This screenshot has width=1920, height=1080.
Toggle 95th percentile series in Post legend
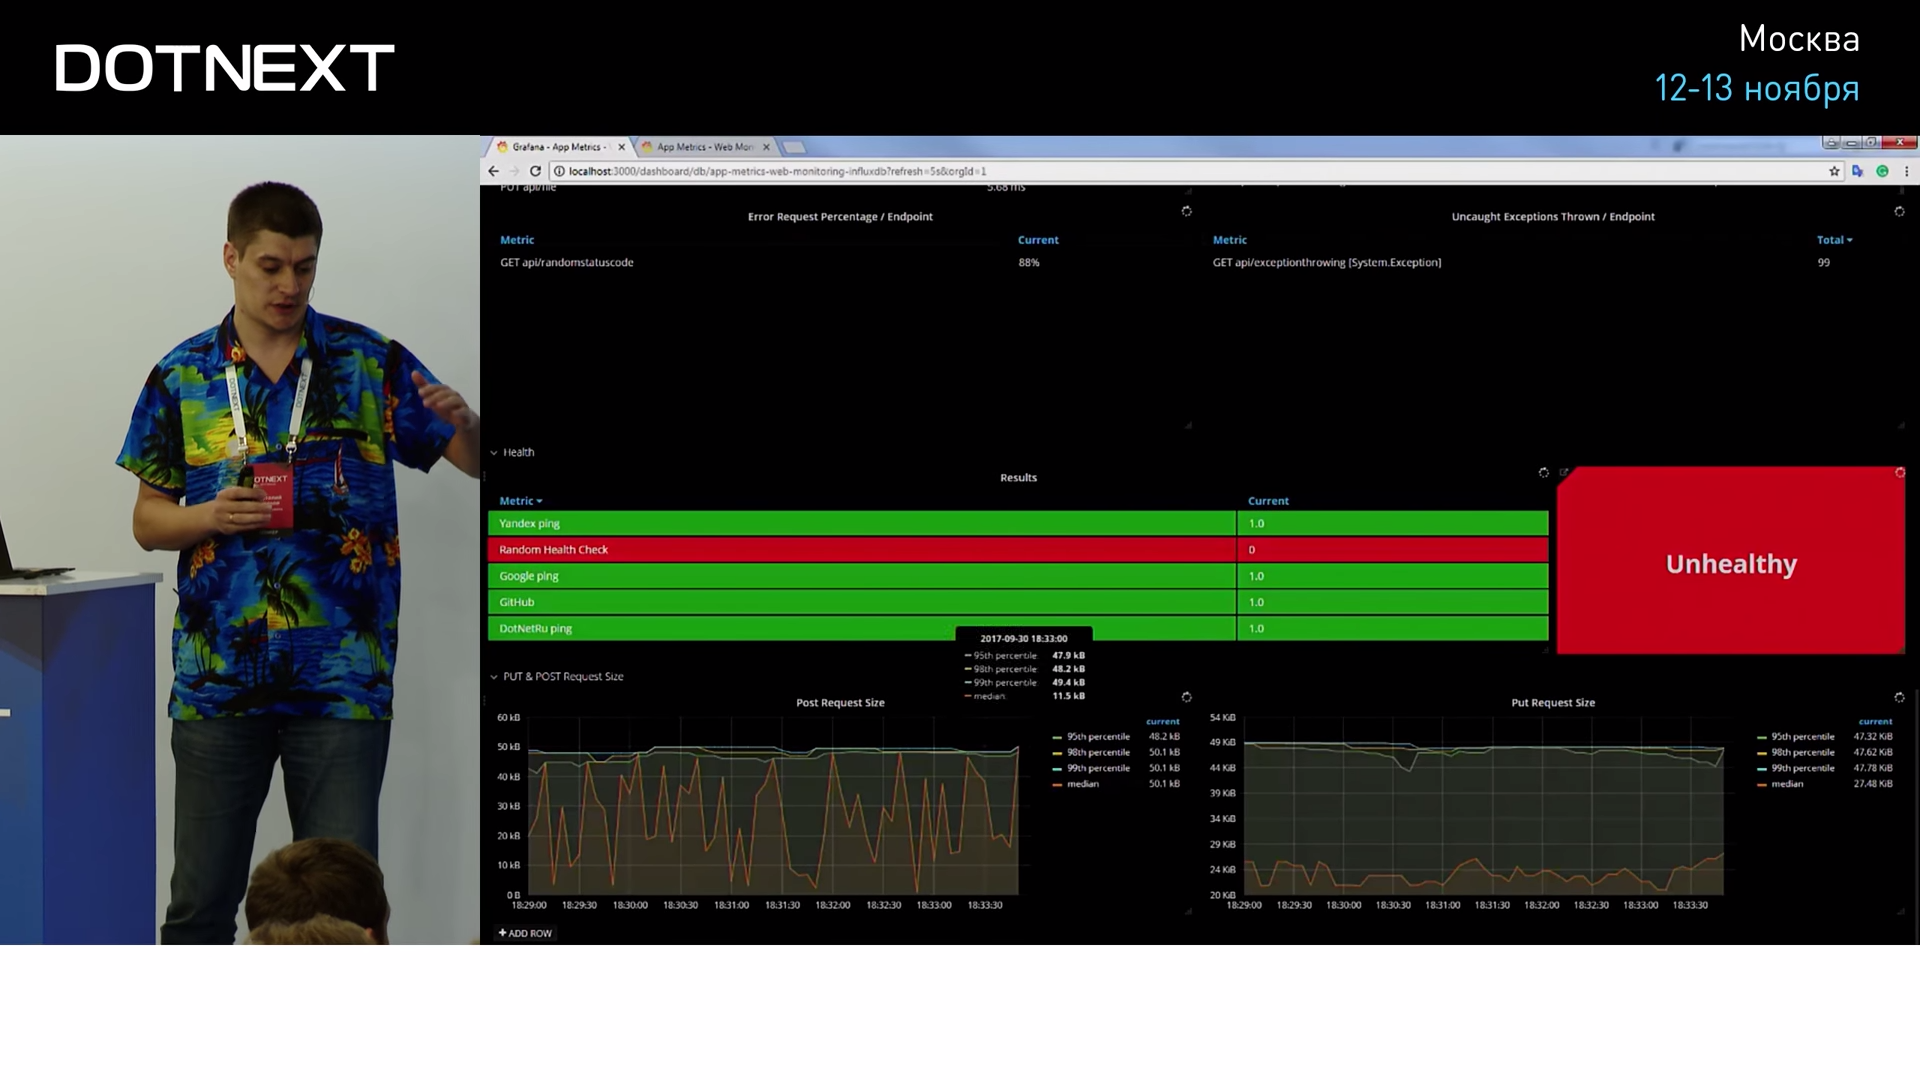click(x=1097, y=737)
